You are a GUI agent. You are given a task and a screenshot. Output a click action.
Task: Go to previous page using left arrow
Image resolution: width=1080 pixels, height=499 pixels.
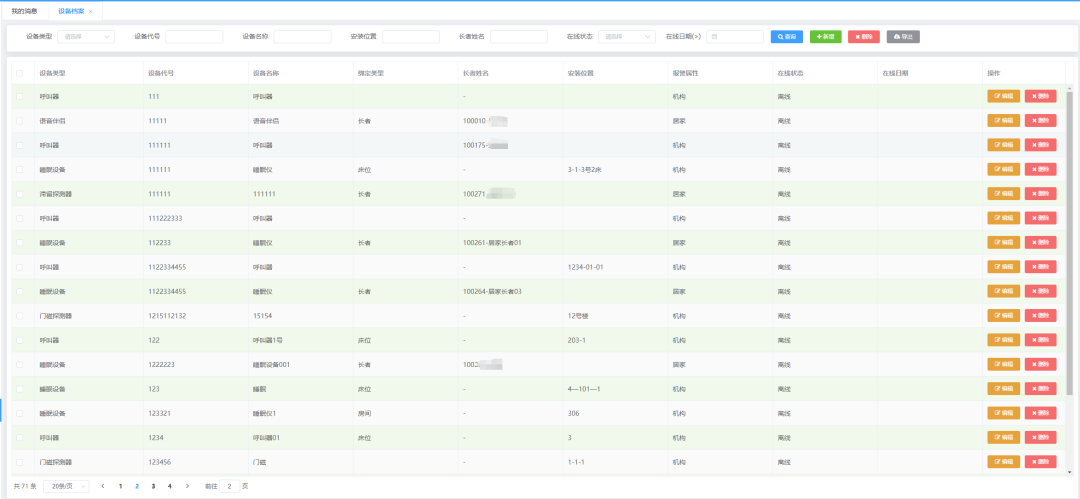(103, 486)
